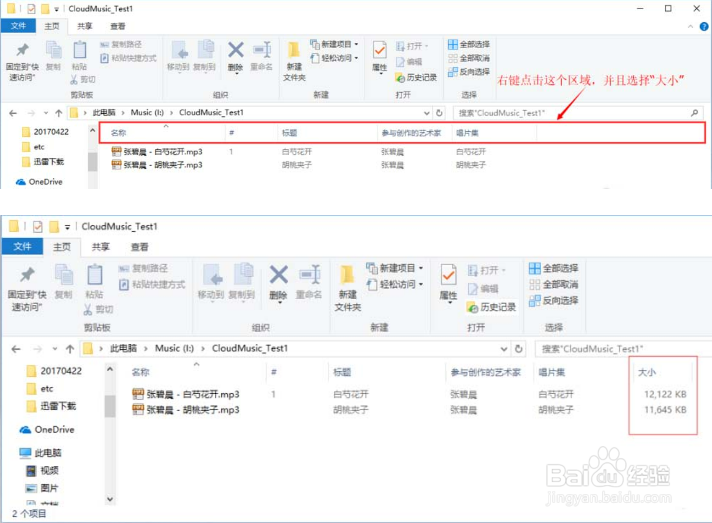
Task: Switch to View (查看) tab in bottom window
Action: point(139,247)
